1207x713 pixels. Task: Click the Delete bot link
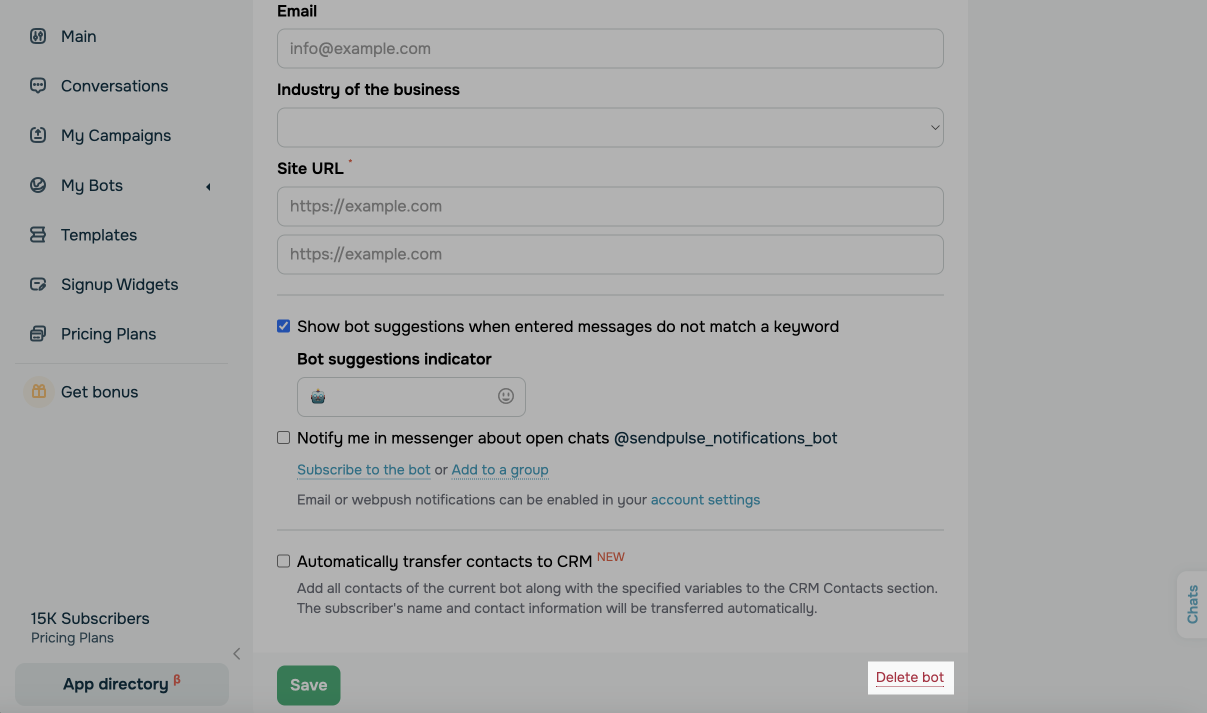pos(910,677)
